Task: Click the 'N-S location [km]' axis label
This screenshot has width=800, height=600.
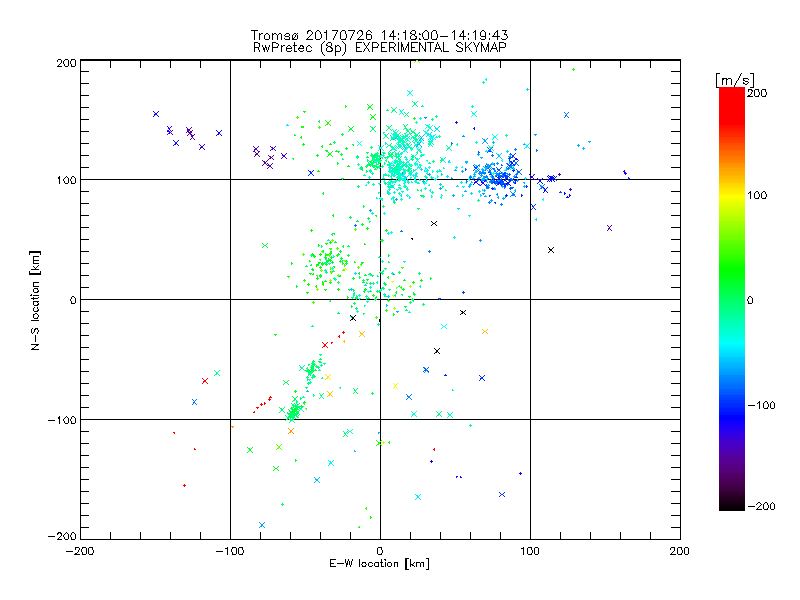Action: click(35, 300)
